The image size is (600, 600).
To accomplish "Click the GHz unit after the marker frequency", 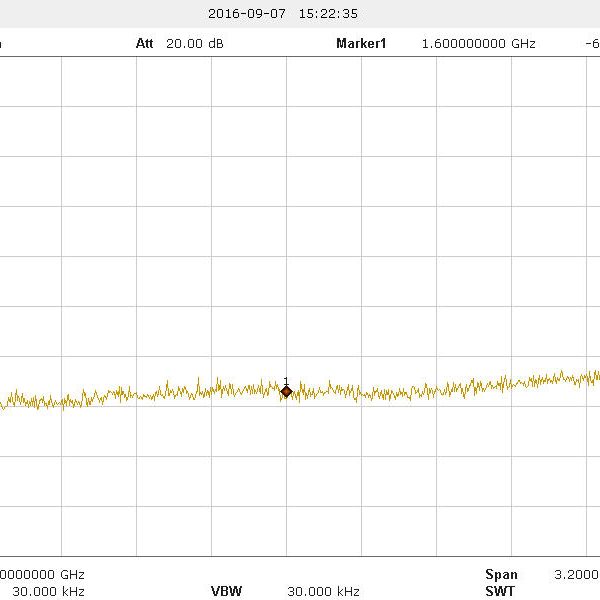I will tap(524, 44).
